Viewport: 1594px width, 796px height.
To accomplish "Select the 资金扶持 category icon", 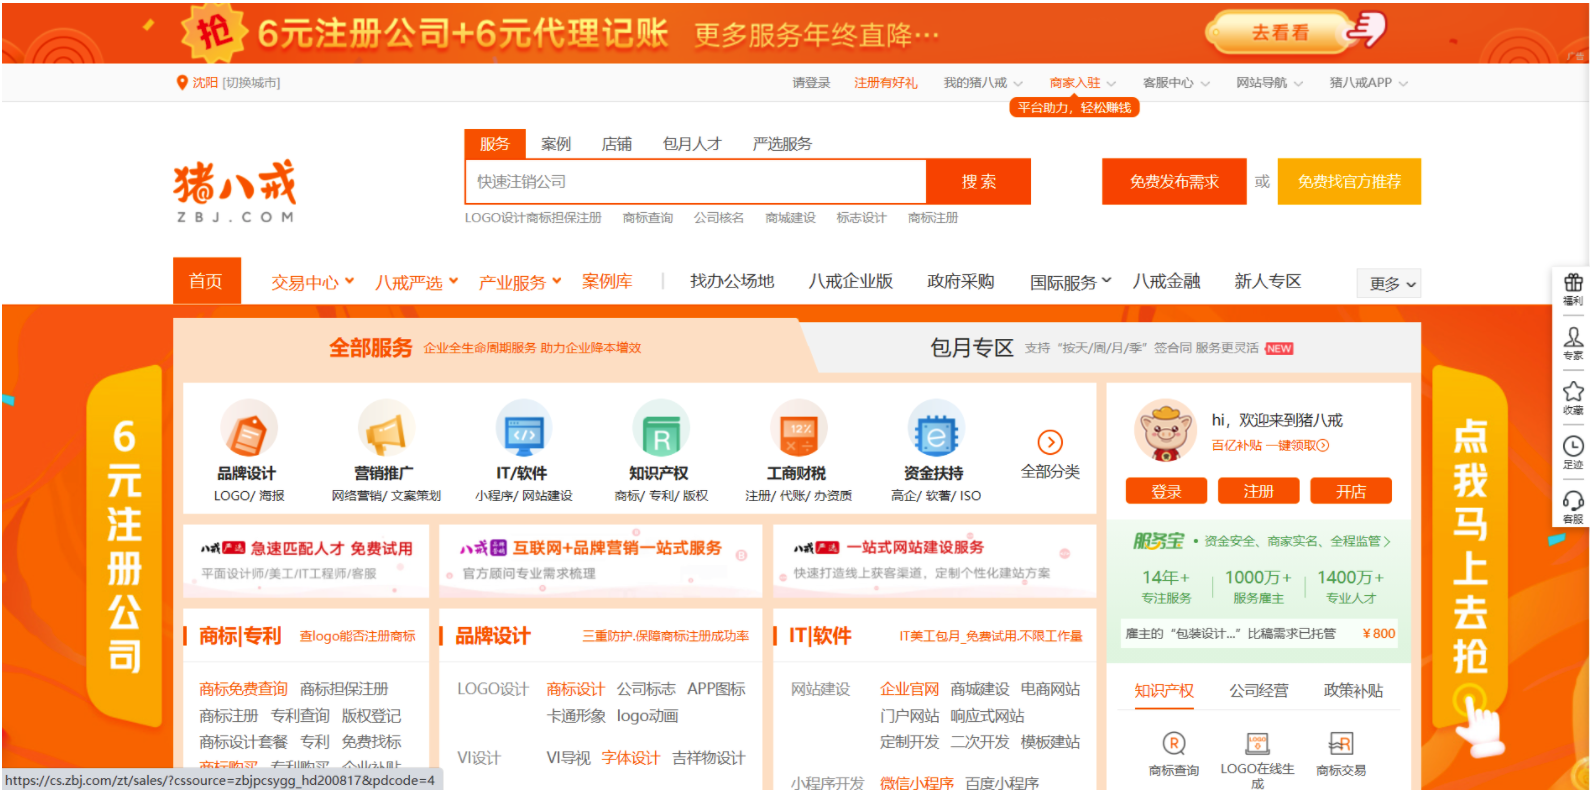I will click(935, 430).
